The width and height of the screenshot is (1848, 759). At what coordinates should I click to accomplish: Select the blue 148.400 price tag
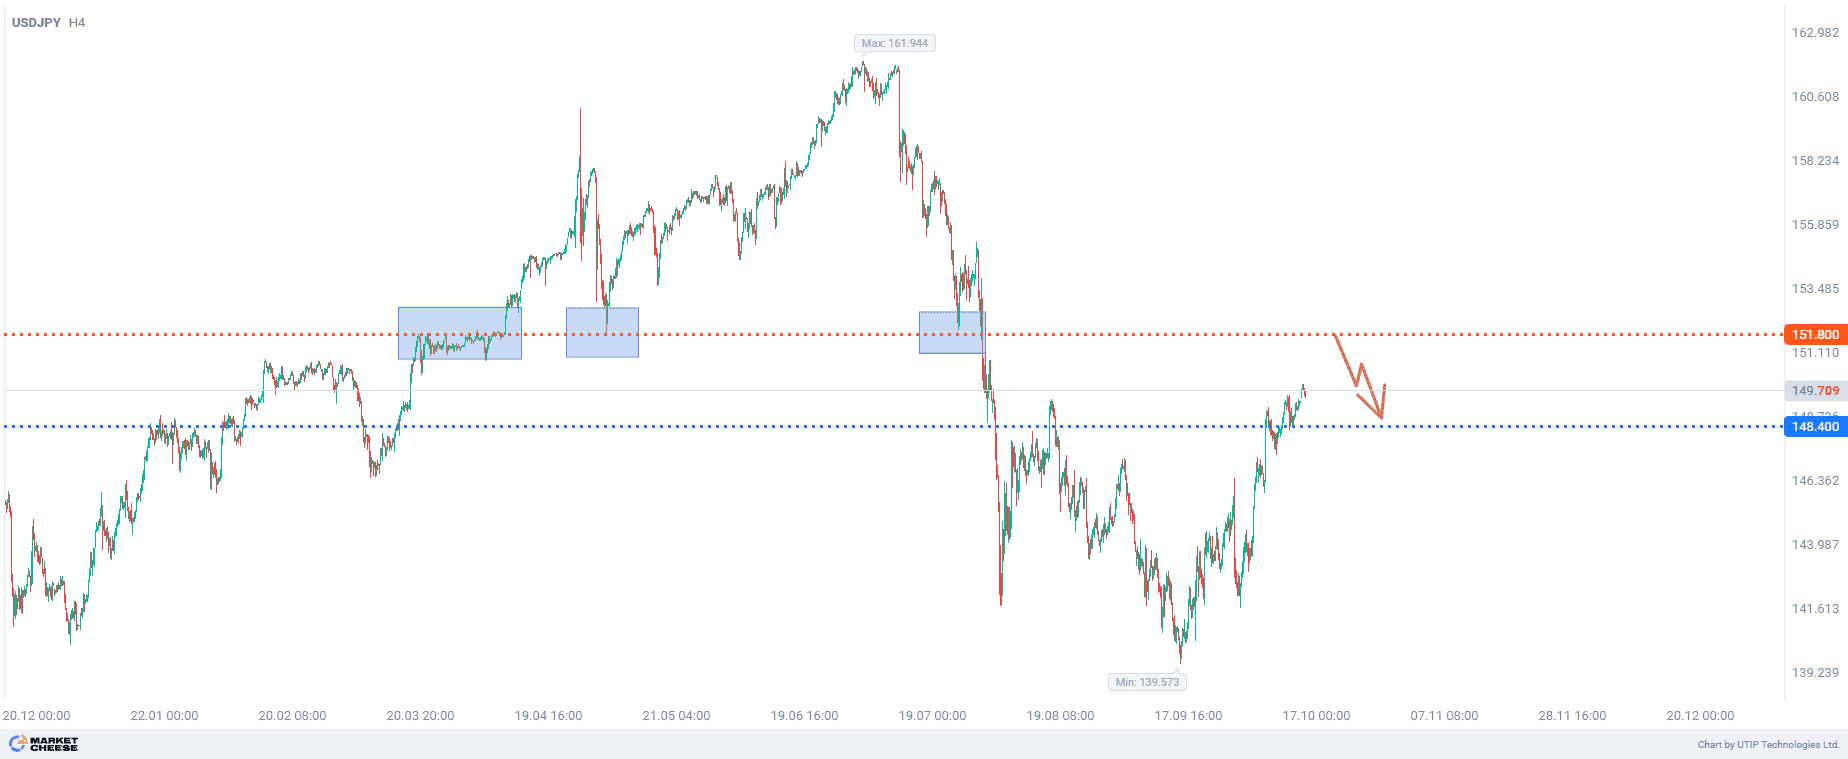coord(1814,427)
